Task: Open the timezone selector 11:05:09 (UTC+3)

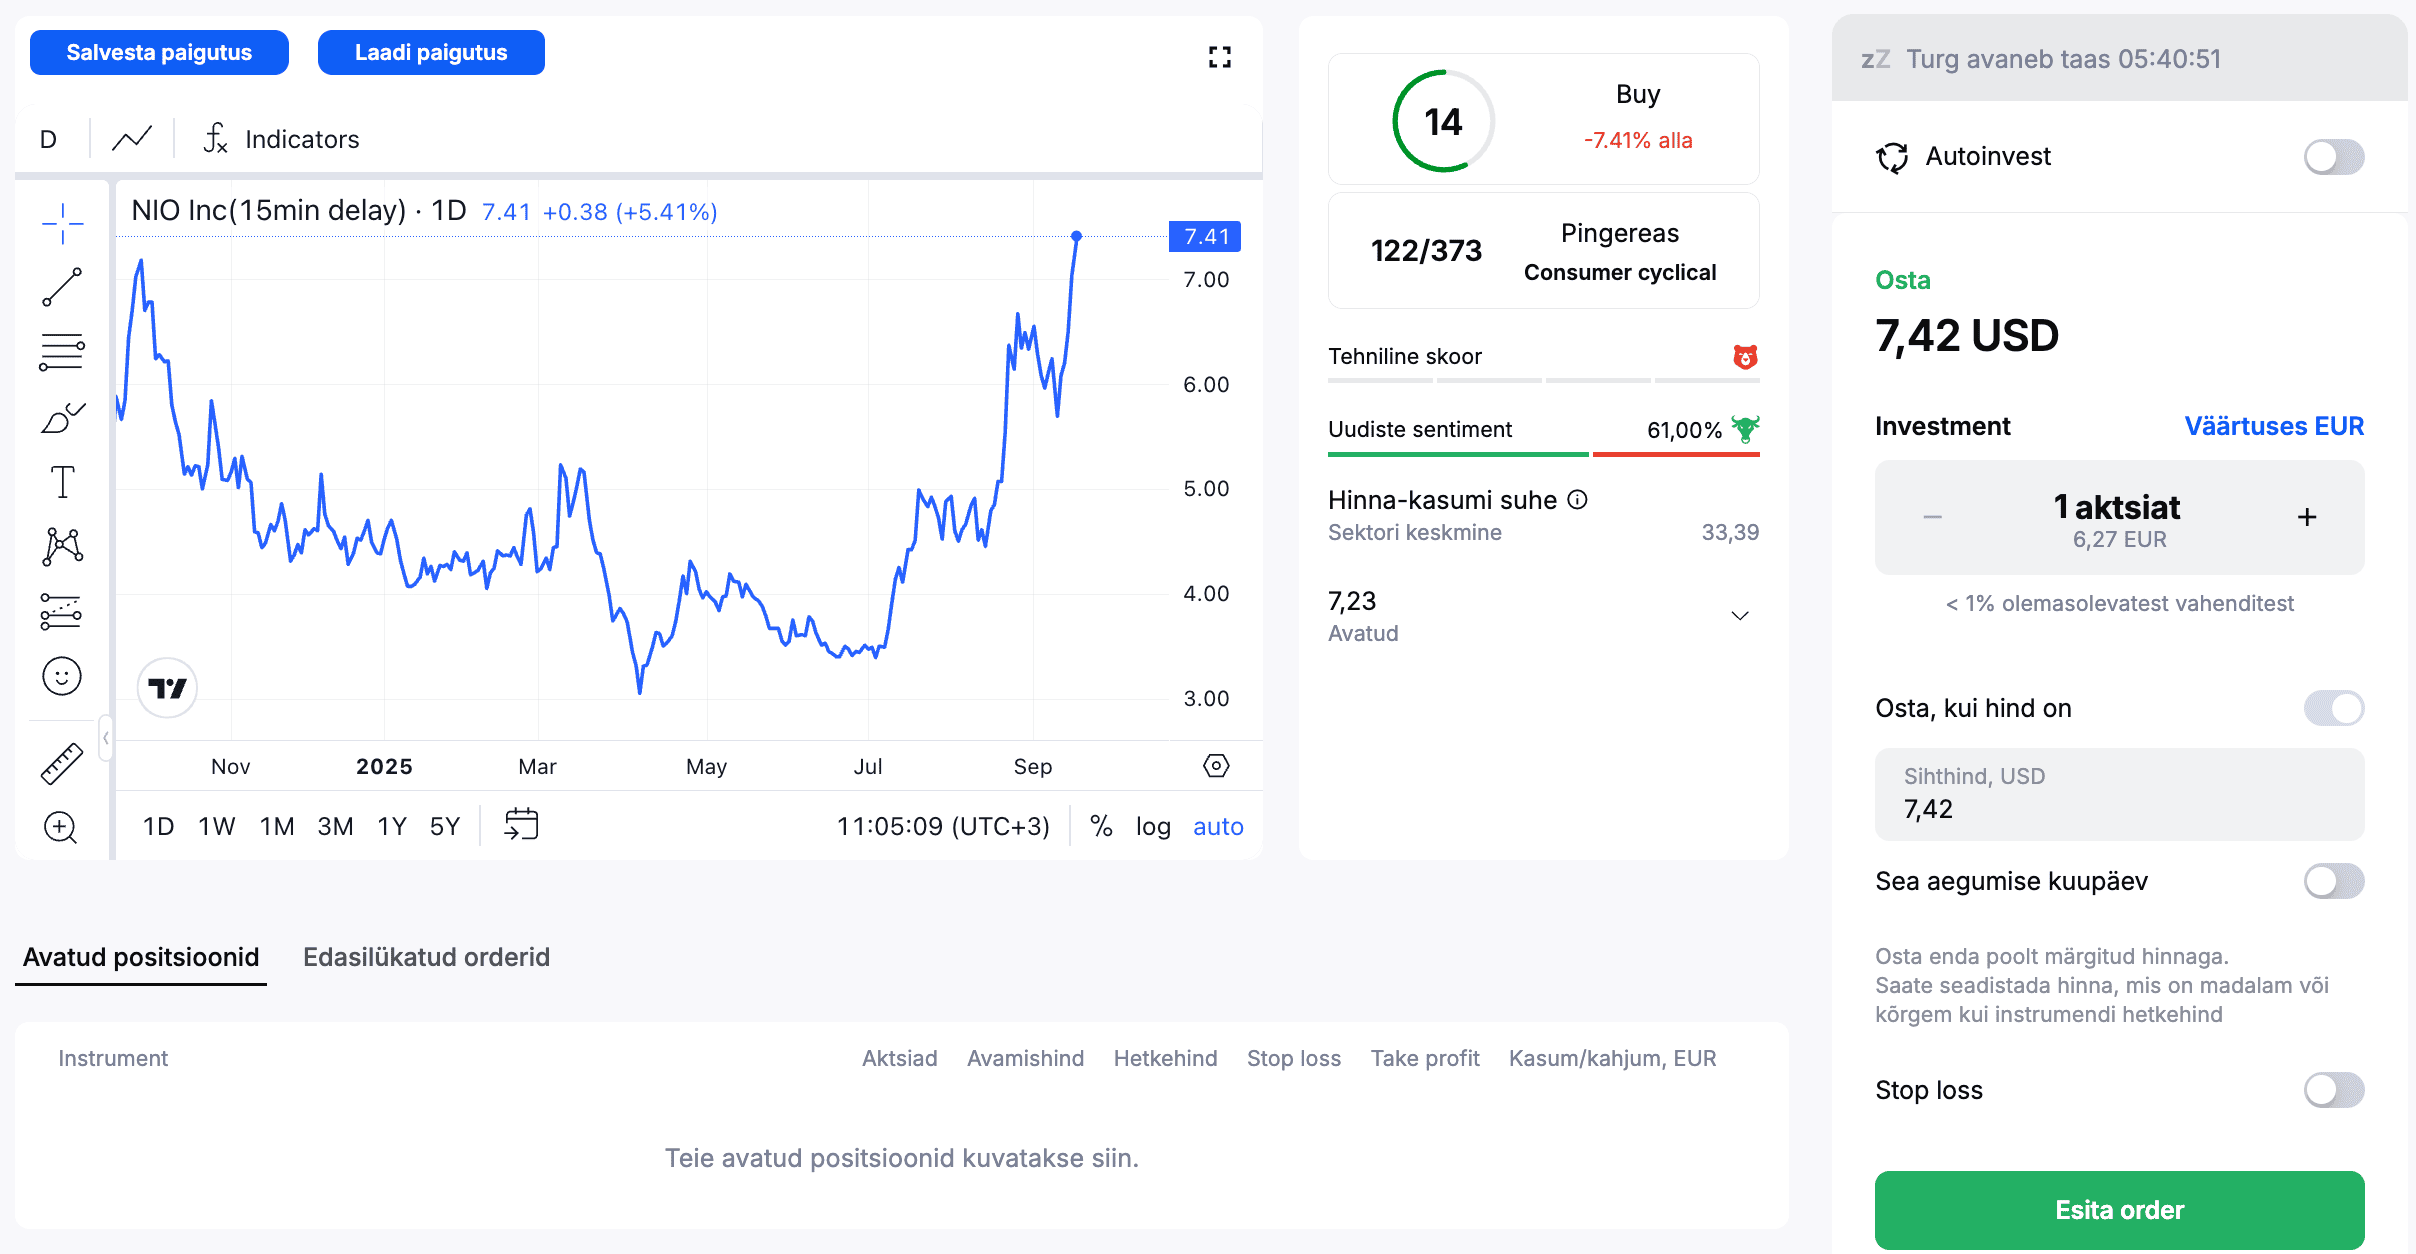Action: (943, 826)
